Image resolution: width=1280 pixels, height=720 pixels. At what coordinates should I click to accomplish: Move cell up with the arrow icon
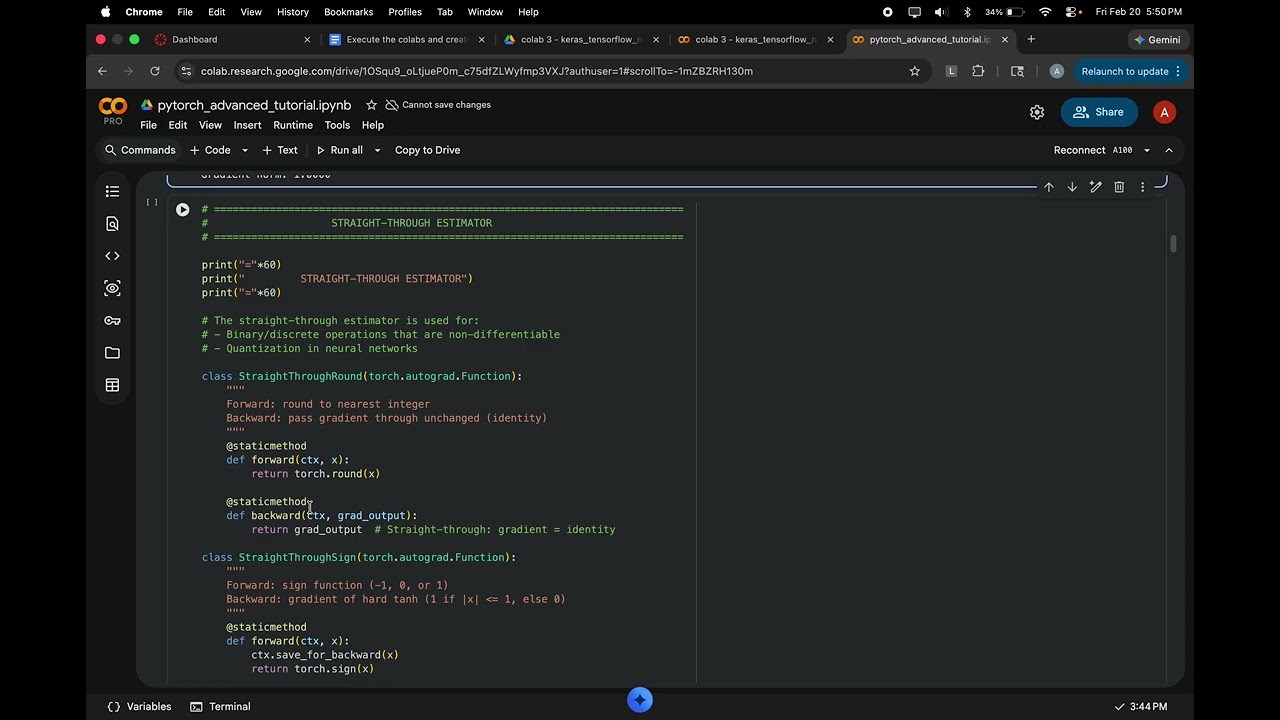(1048, 187)
